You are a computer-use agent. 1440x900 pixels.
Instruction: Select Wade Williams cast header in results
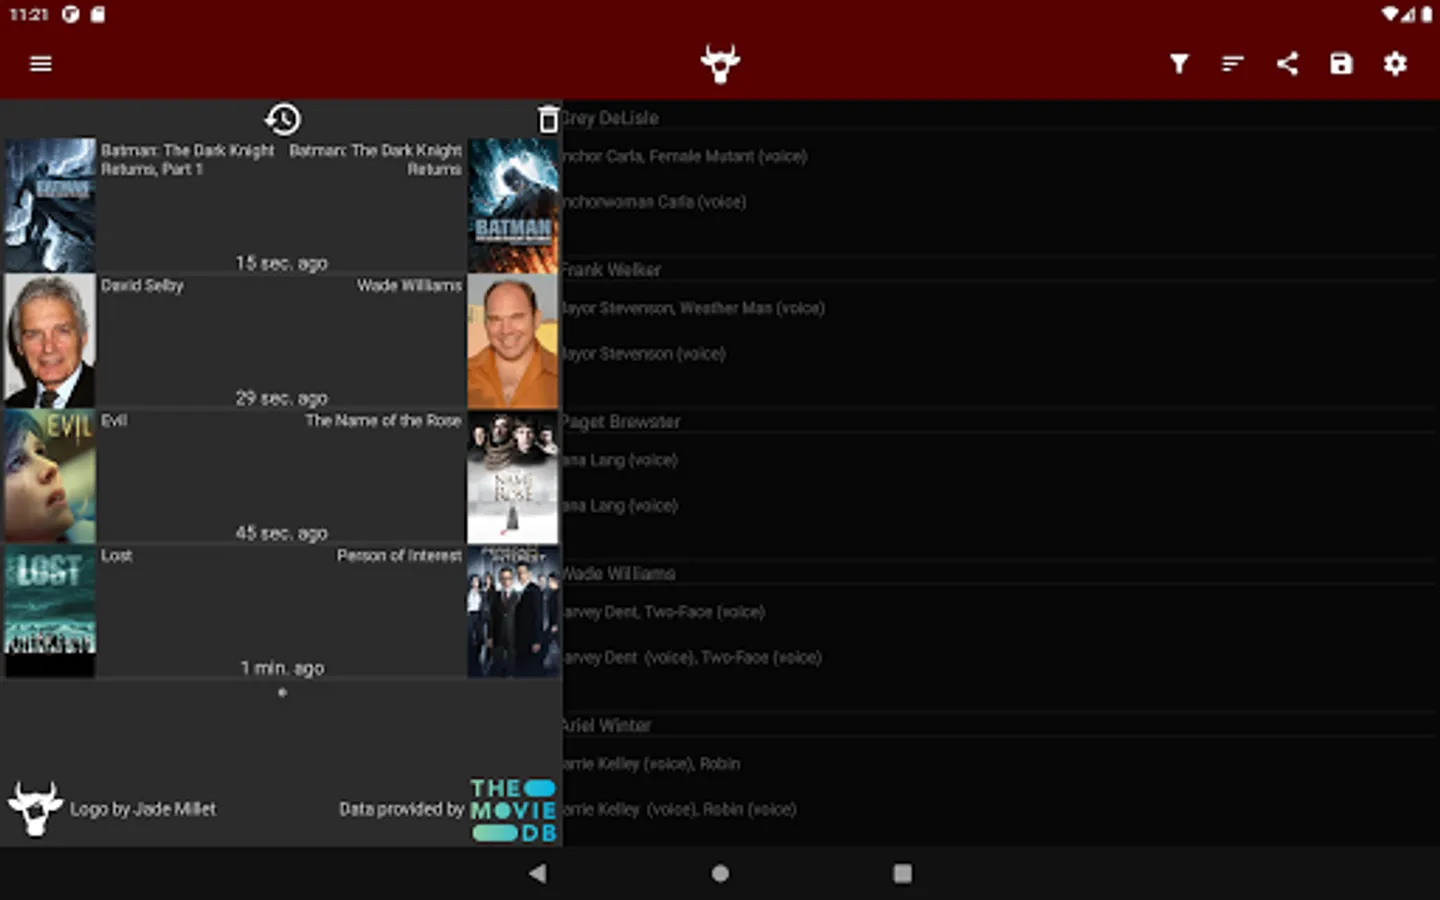pyautogui.click(x=619, y=574)
